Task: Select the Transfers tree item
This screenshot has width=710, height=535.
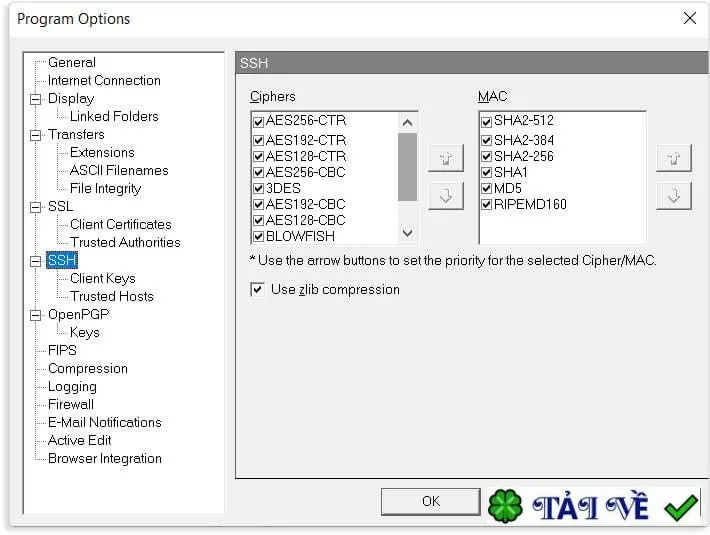Action: click(x=76, y=135)
